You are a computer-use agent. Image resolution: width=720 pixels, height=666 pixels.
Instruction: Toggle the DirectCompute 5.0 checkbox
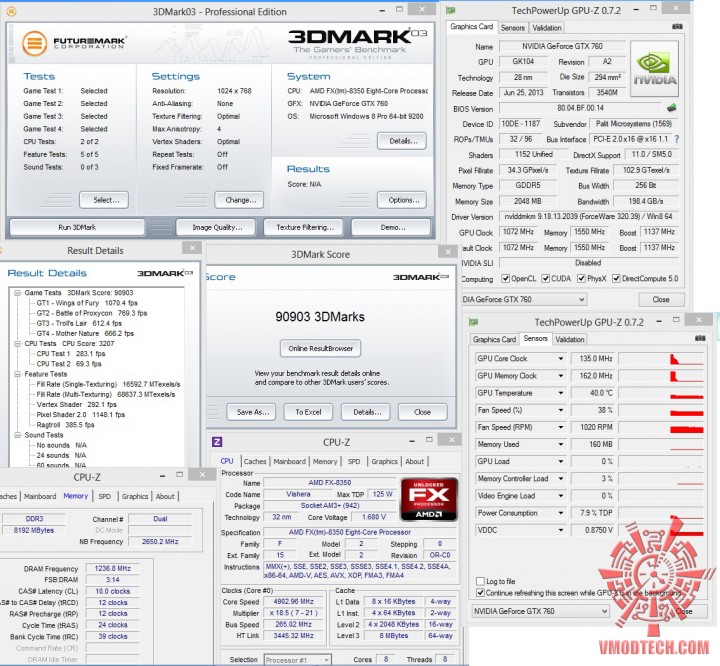click(616, 278)
